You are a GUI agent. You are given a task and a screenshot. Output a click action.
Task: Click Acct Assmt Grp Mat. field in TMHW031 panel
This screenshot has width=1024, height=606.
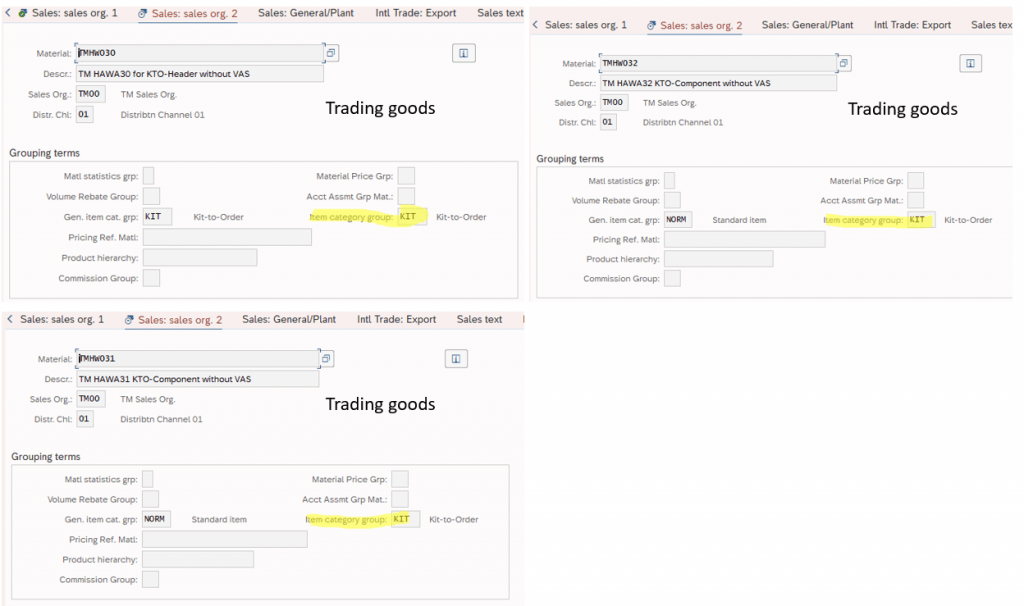coord(400,499)
